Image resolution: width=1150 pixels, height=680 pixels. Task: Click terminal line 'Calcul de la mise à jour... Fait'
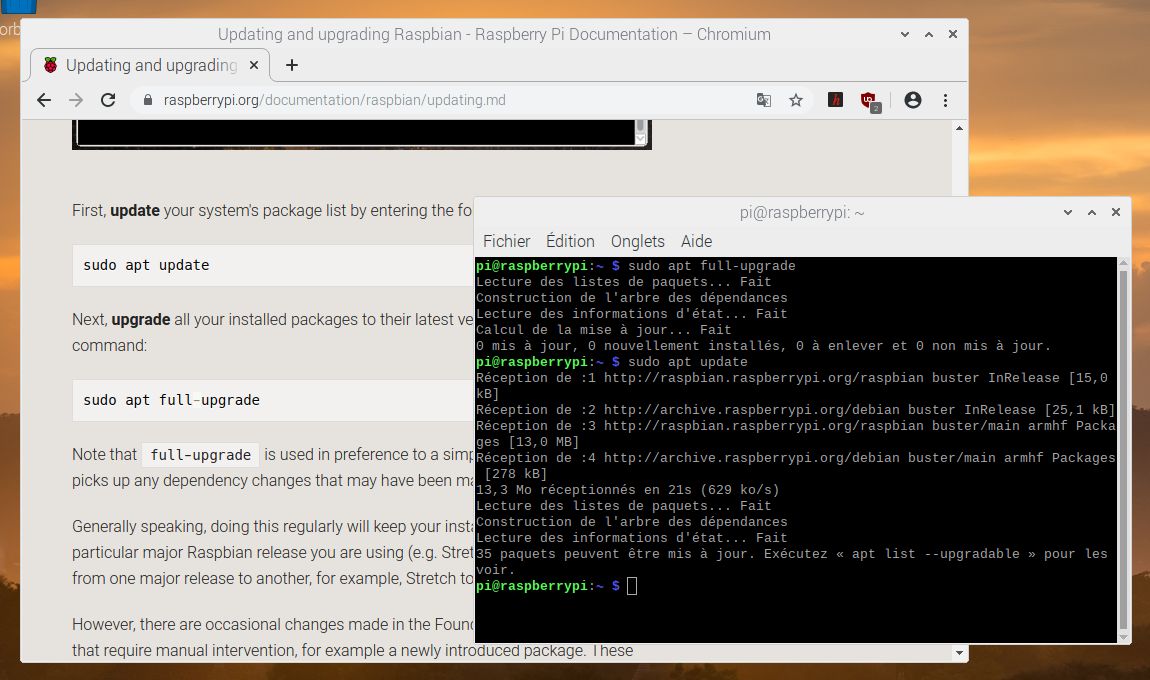tap(603, 329)
